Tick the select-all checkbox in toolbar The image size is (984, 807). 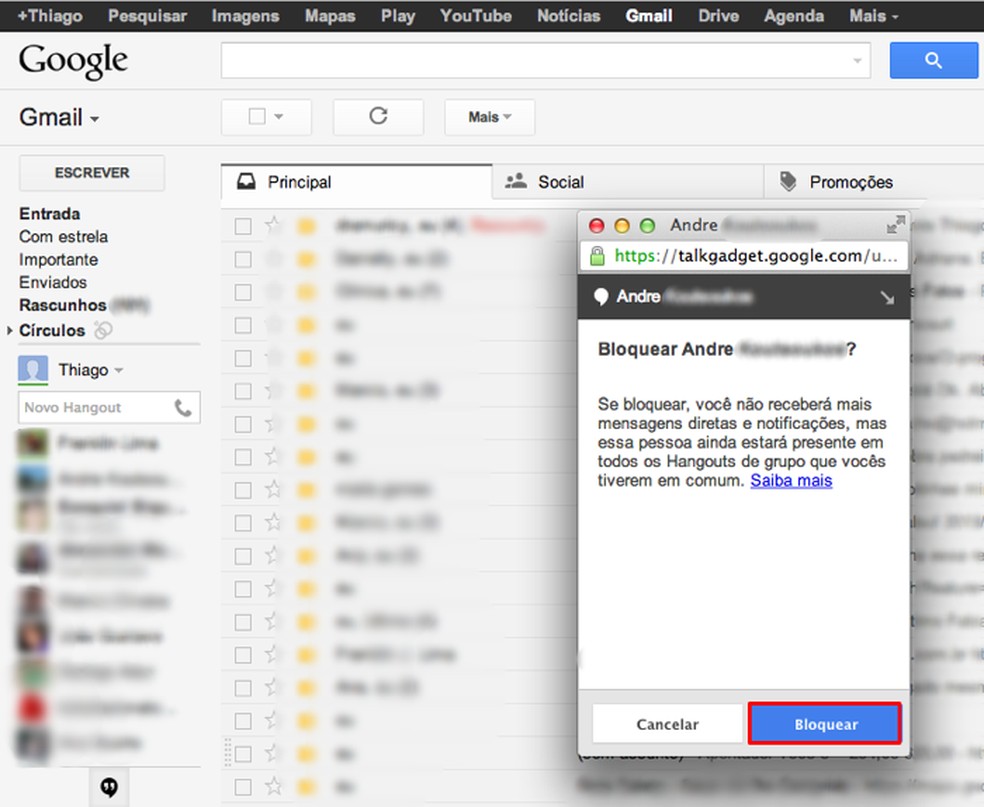pos(257,116)
